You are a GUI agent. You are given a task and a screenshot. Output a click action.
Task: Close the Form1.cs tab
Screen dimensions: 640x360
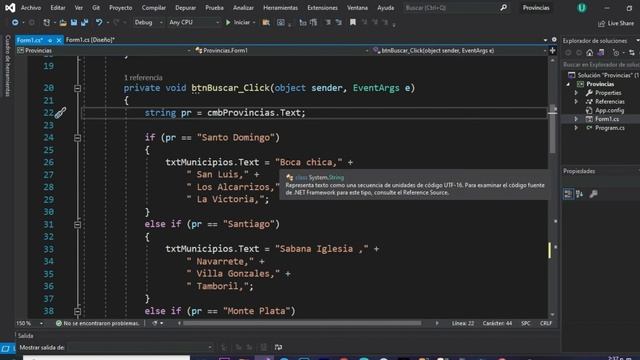pos(58,40)
